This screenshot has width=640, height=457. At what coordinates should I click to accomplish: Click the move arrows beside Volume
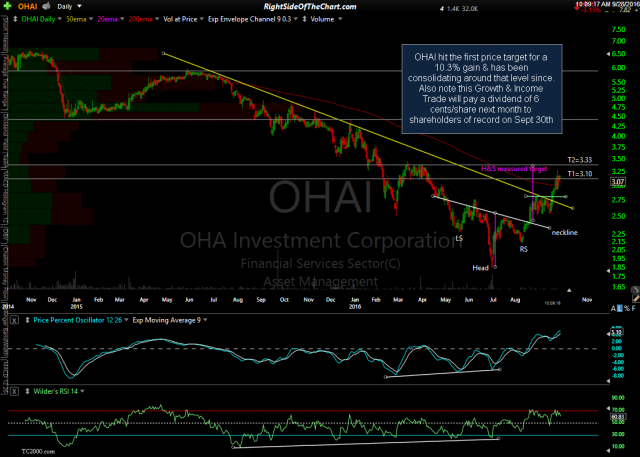click(x=304, y=19)
